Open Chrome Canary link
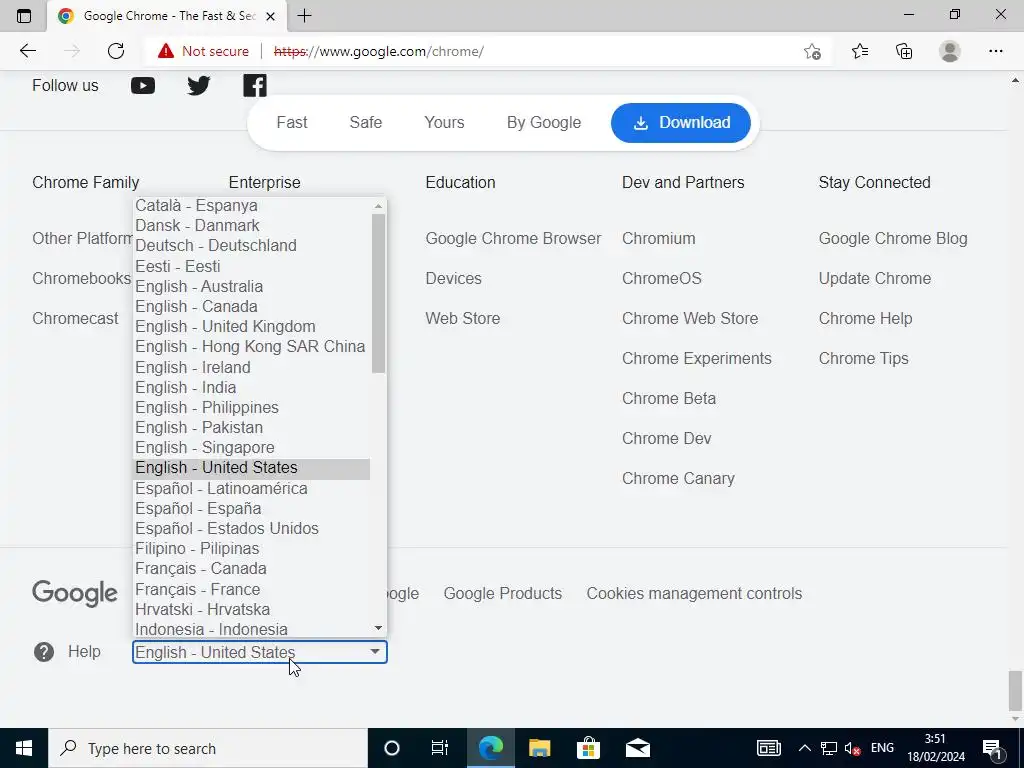Image resolution: width=1024 pixels, height=768 pixels. pos(678,478)
